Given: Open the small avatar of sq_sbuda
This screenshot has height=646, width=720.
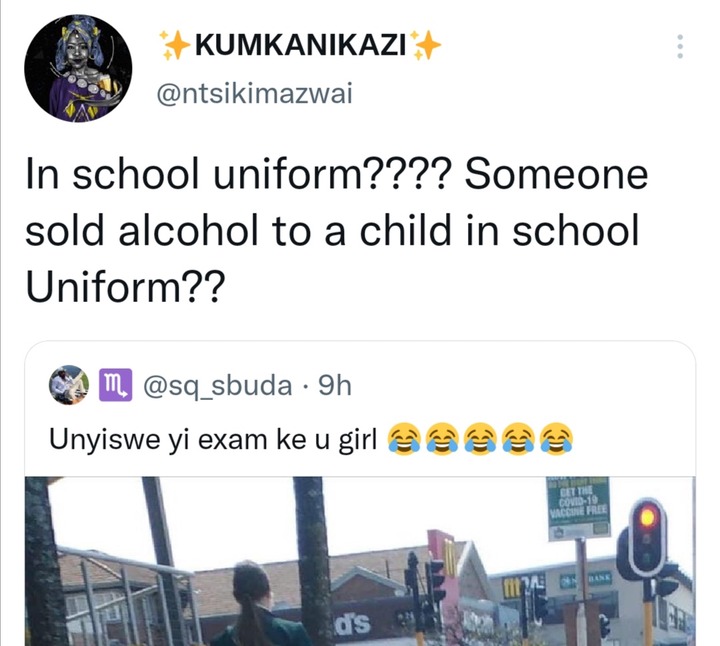Looking at the screenshot, I should pos(69,385).
